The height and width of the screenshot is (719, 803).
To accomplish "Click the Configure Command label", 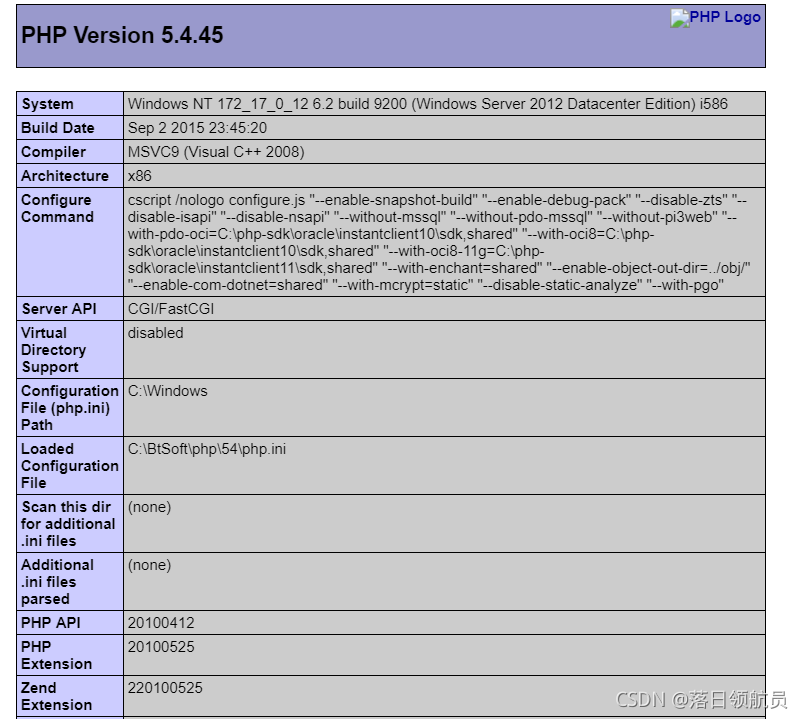I will coord(57,208).
